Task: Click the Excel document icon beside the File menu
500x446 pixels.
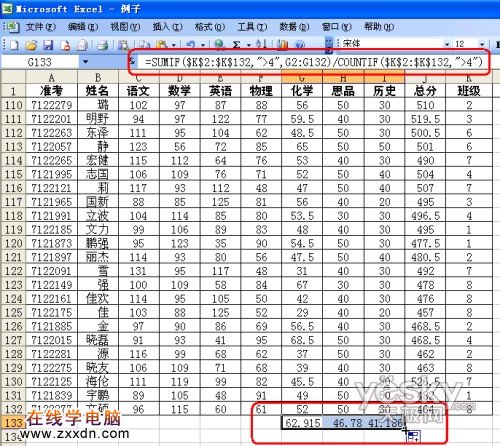Action: (13, 27)
